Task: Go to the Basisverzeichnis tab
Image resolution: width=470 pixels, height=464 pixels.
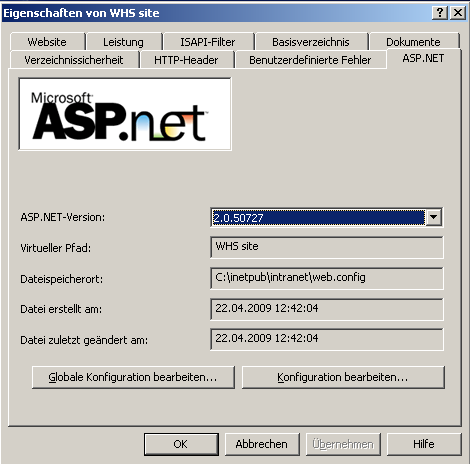Action: click(x=311, y=42)
